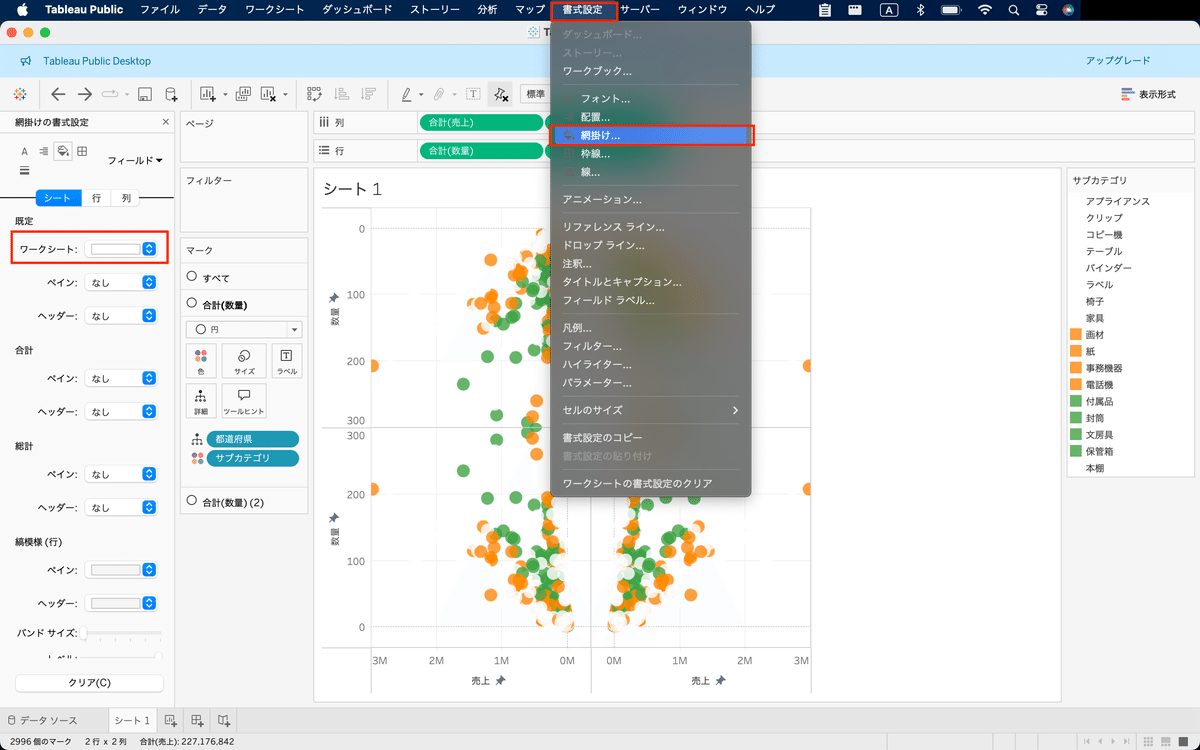This screenshot has height=750, width=1200.
Task: Click the sort ascending toolbar icon
Action: (x=341, y=94)
